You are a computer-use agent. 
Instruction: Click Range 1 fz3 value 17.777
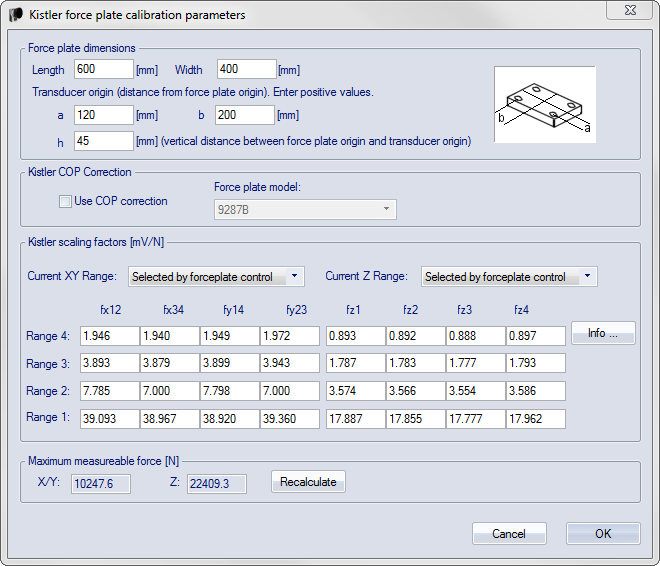tap(476, 419)
